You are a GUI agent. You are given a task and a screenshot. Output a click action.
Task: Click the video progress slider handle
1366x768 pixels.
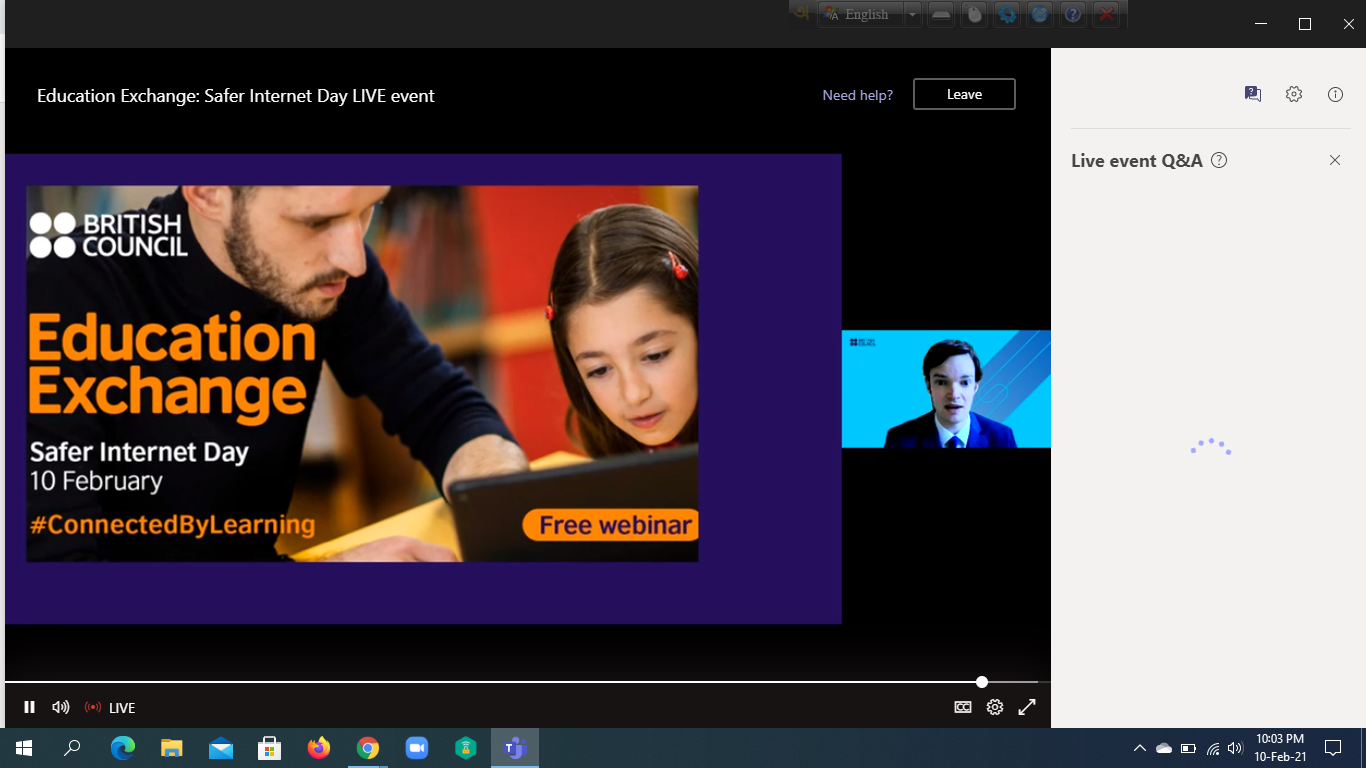[x=982, y=682]
